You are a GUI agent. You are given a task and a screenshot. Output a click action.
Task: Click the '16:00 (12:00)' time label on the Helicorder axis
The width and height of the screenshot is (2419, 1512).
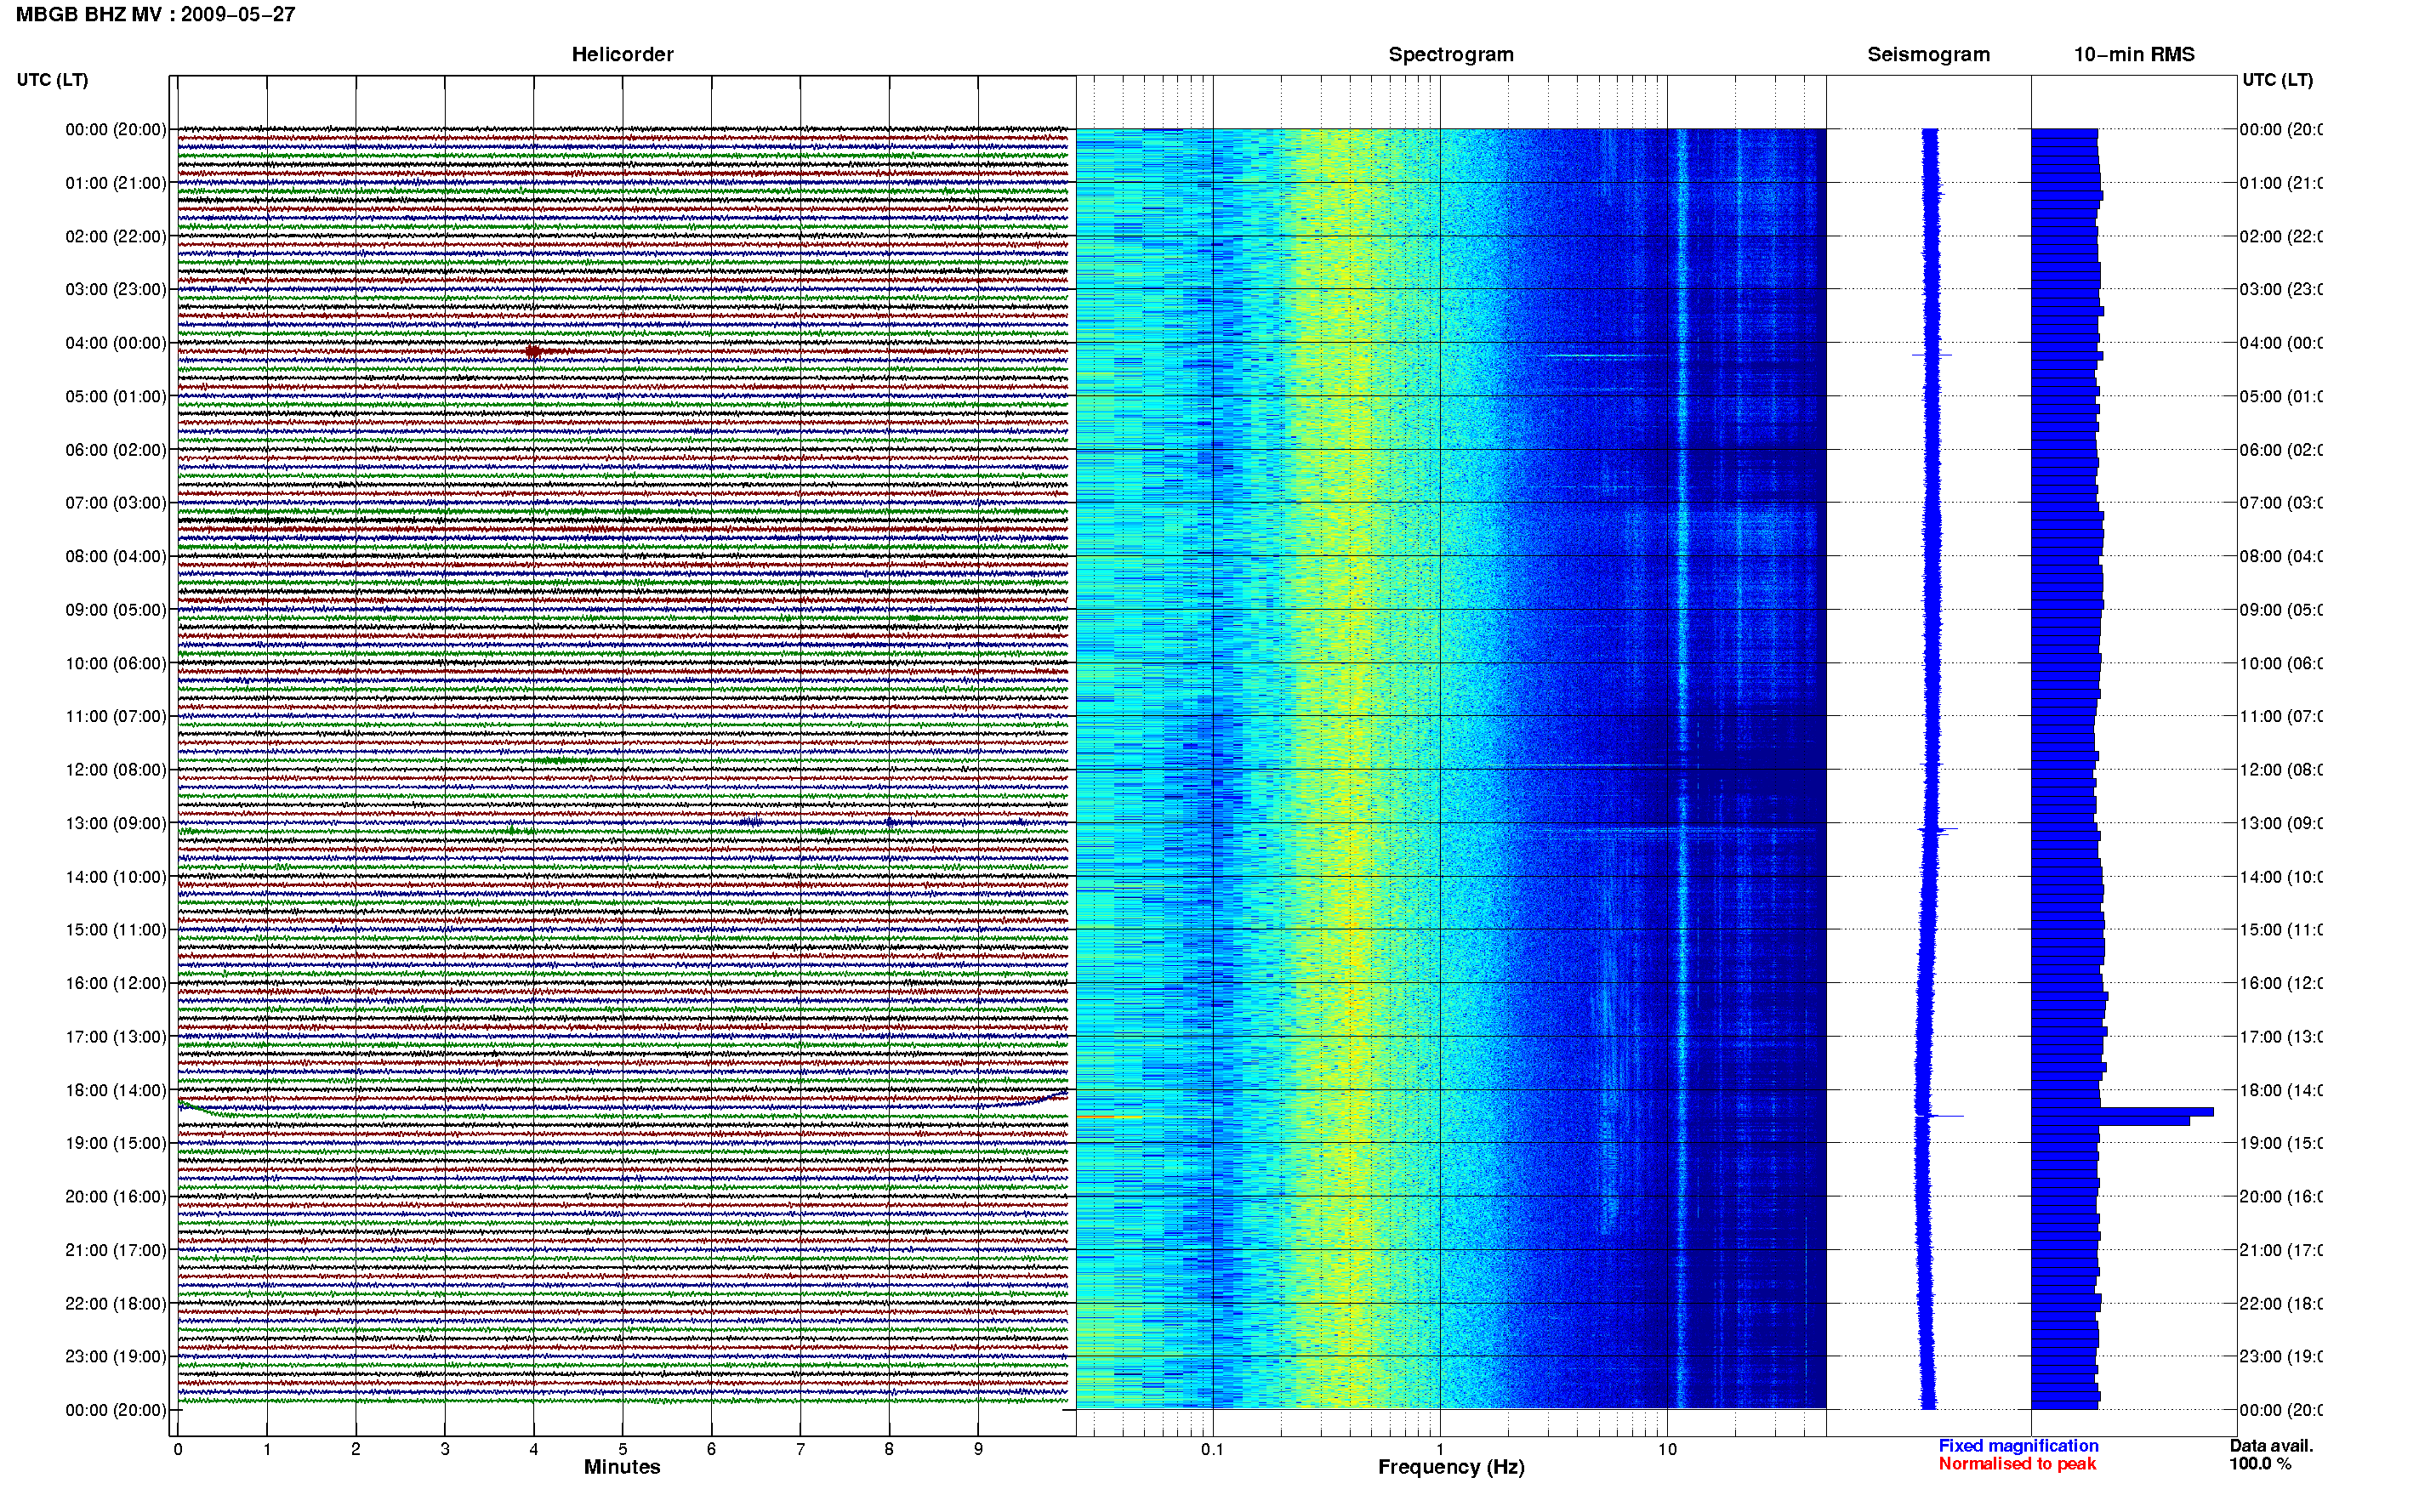pos(116,983)
